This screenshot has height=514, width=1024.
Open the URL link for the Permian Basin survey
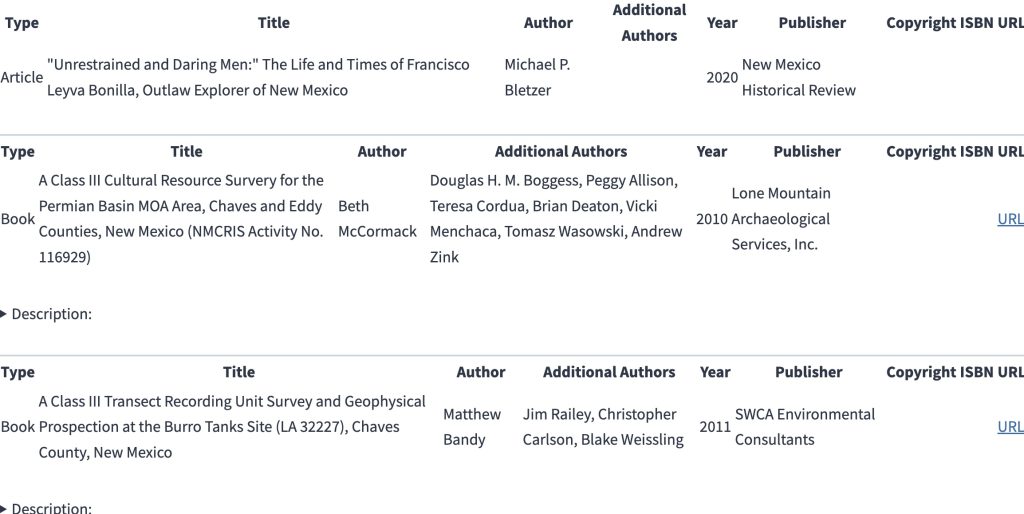1010,219
